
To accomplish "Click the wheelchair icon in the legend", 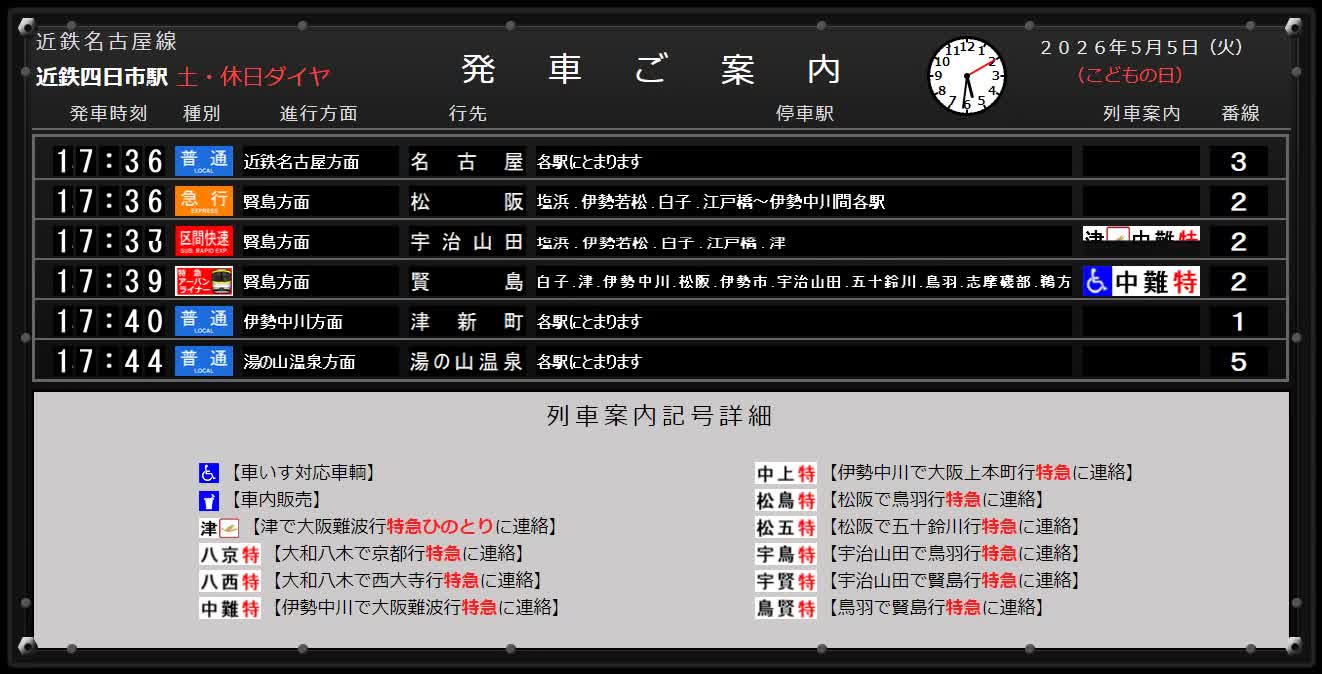I will (x=209, y=474).
